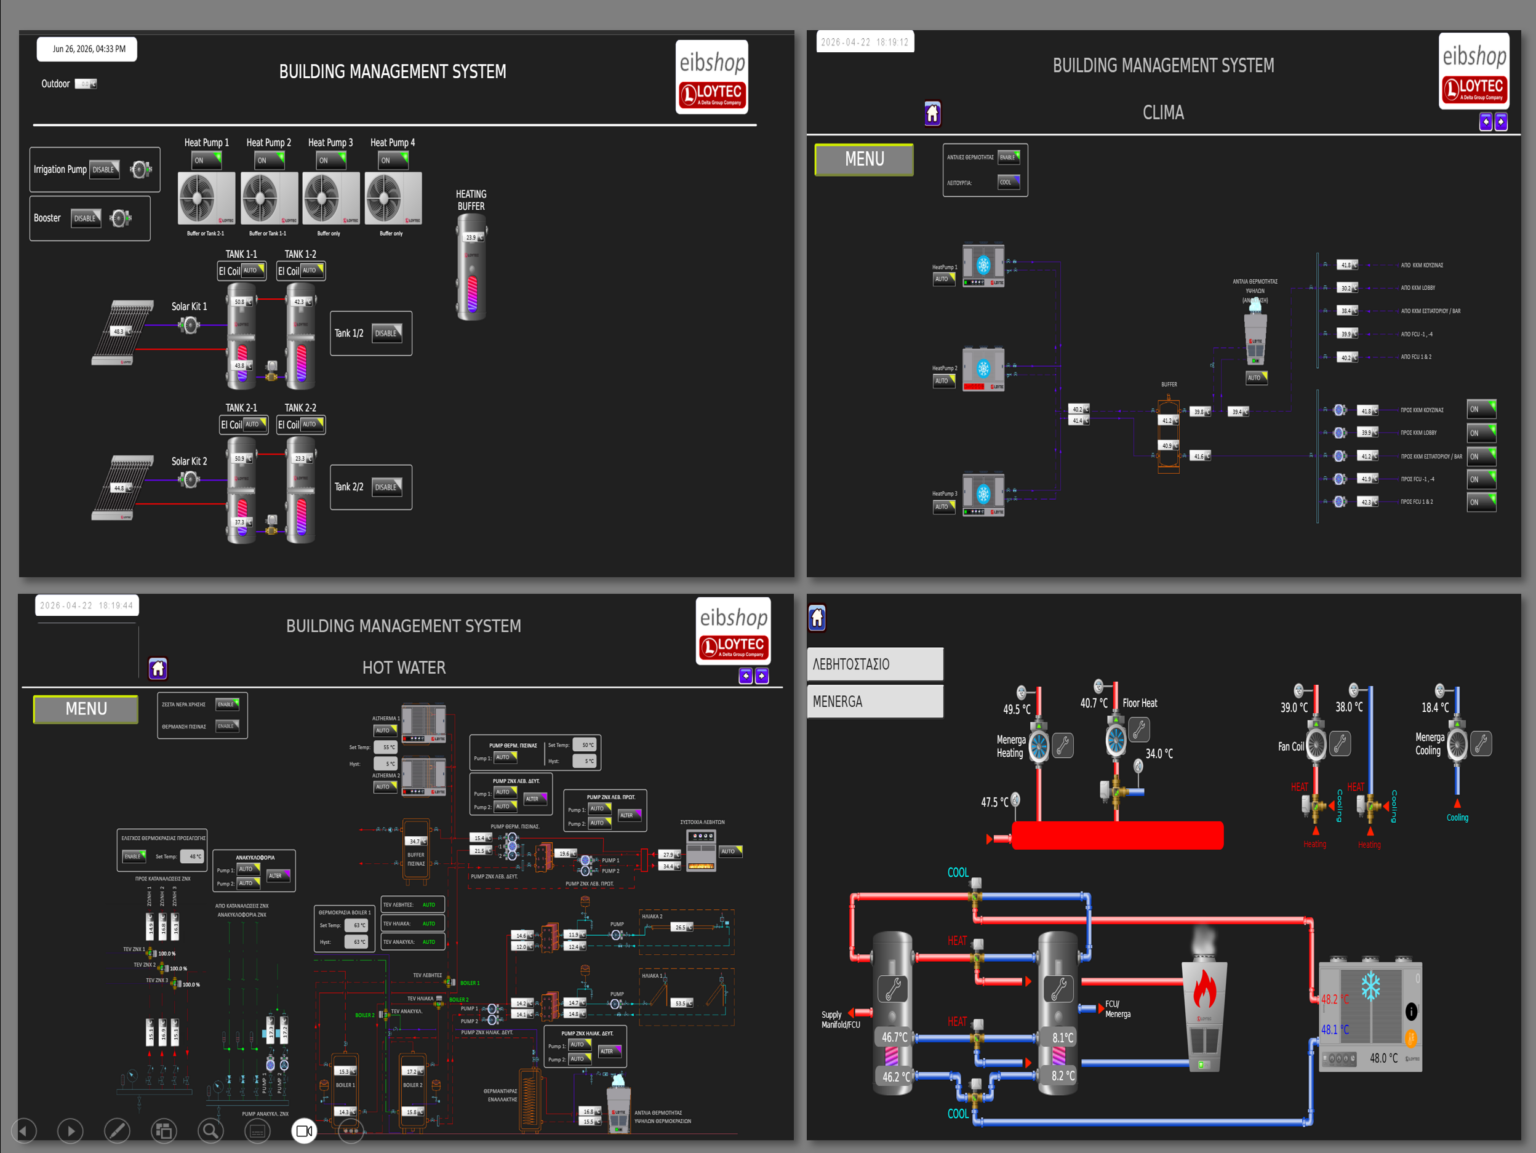Click the camera icon in the bottom toolbar
This screenshot has height=1153, width=1536.
(x=304, y=1131)
